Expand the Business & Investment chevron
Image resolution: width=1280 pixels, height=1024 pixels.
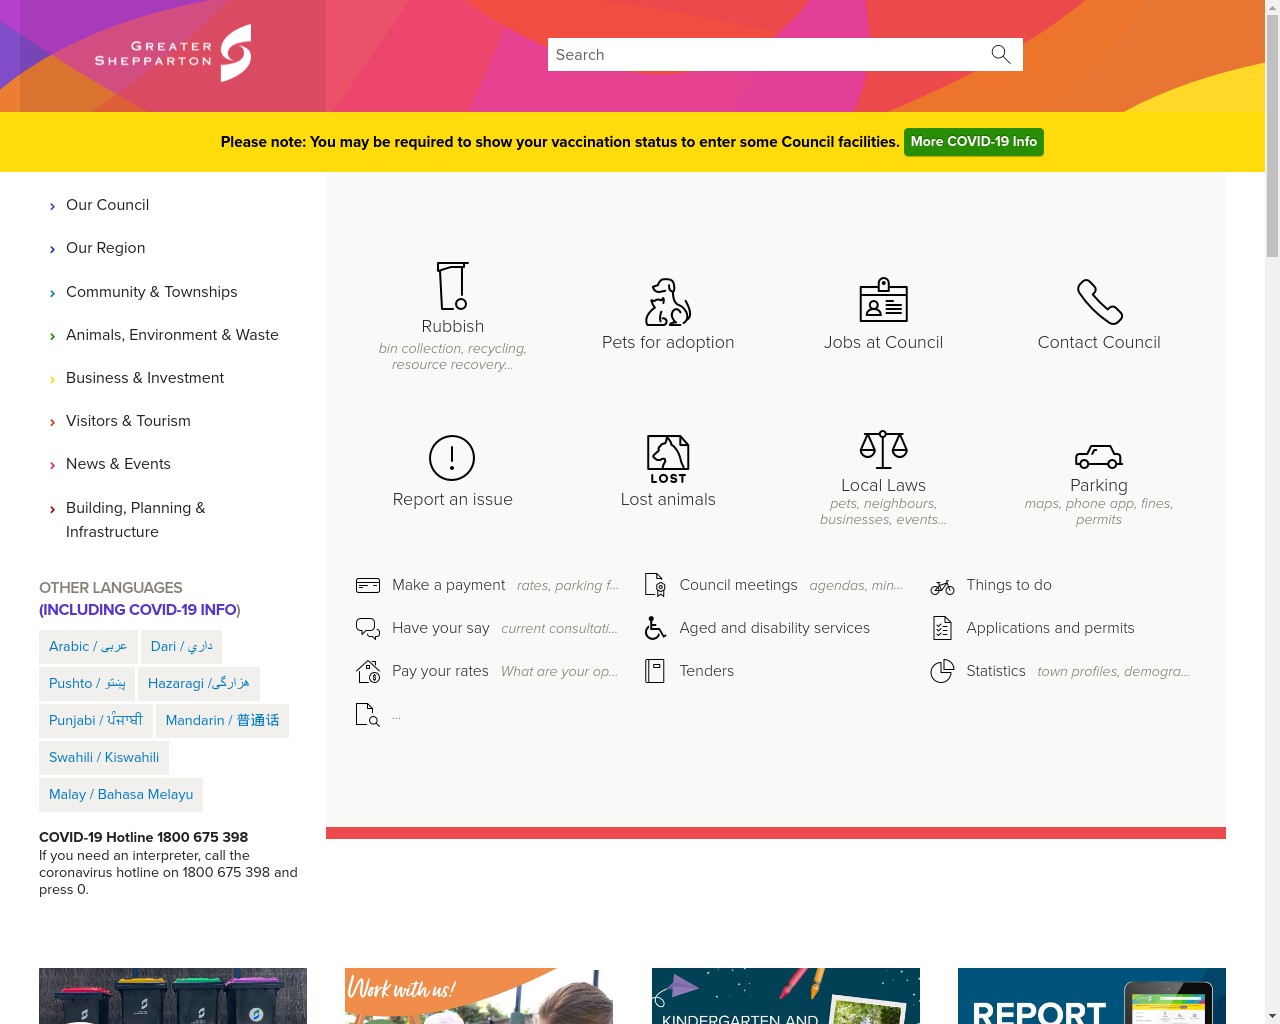(x=52, y=379)
